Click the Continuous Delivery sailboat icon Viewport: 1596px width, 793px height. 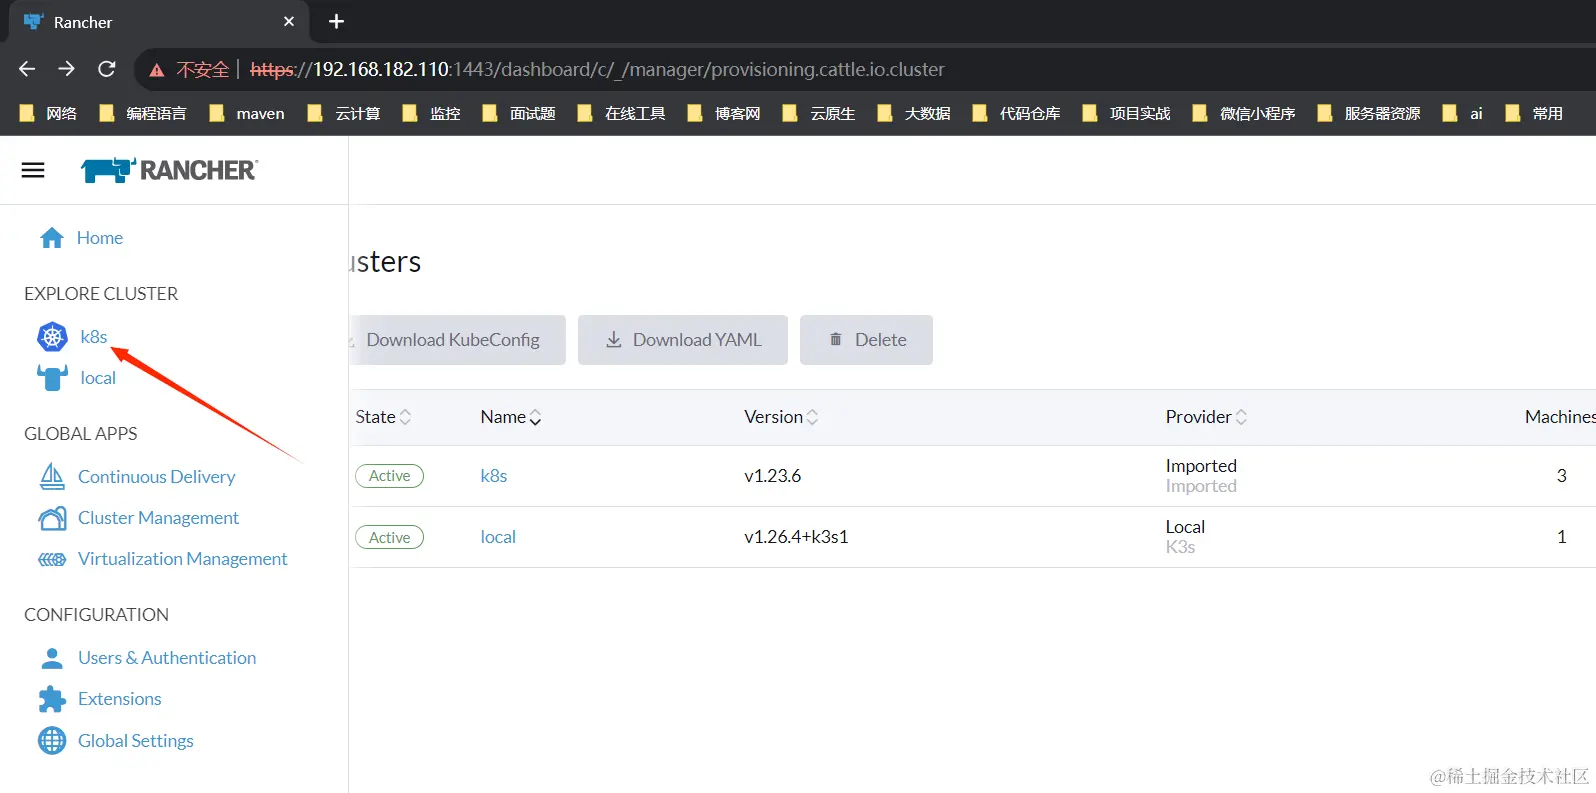[x=52, y=477]
